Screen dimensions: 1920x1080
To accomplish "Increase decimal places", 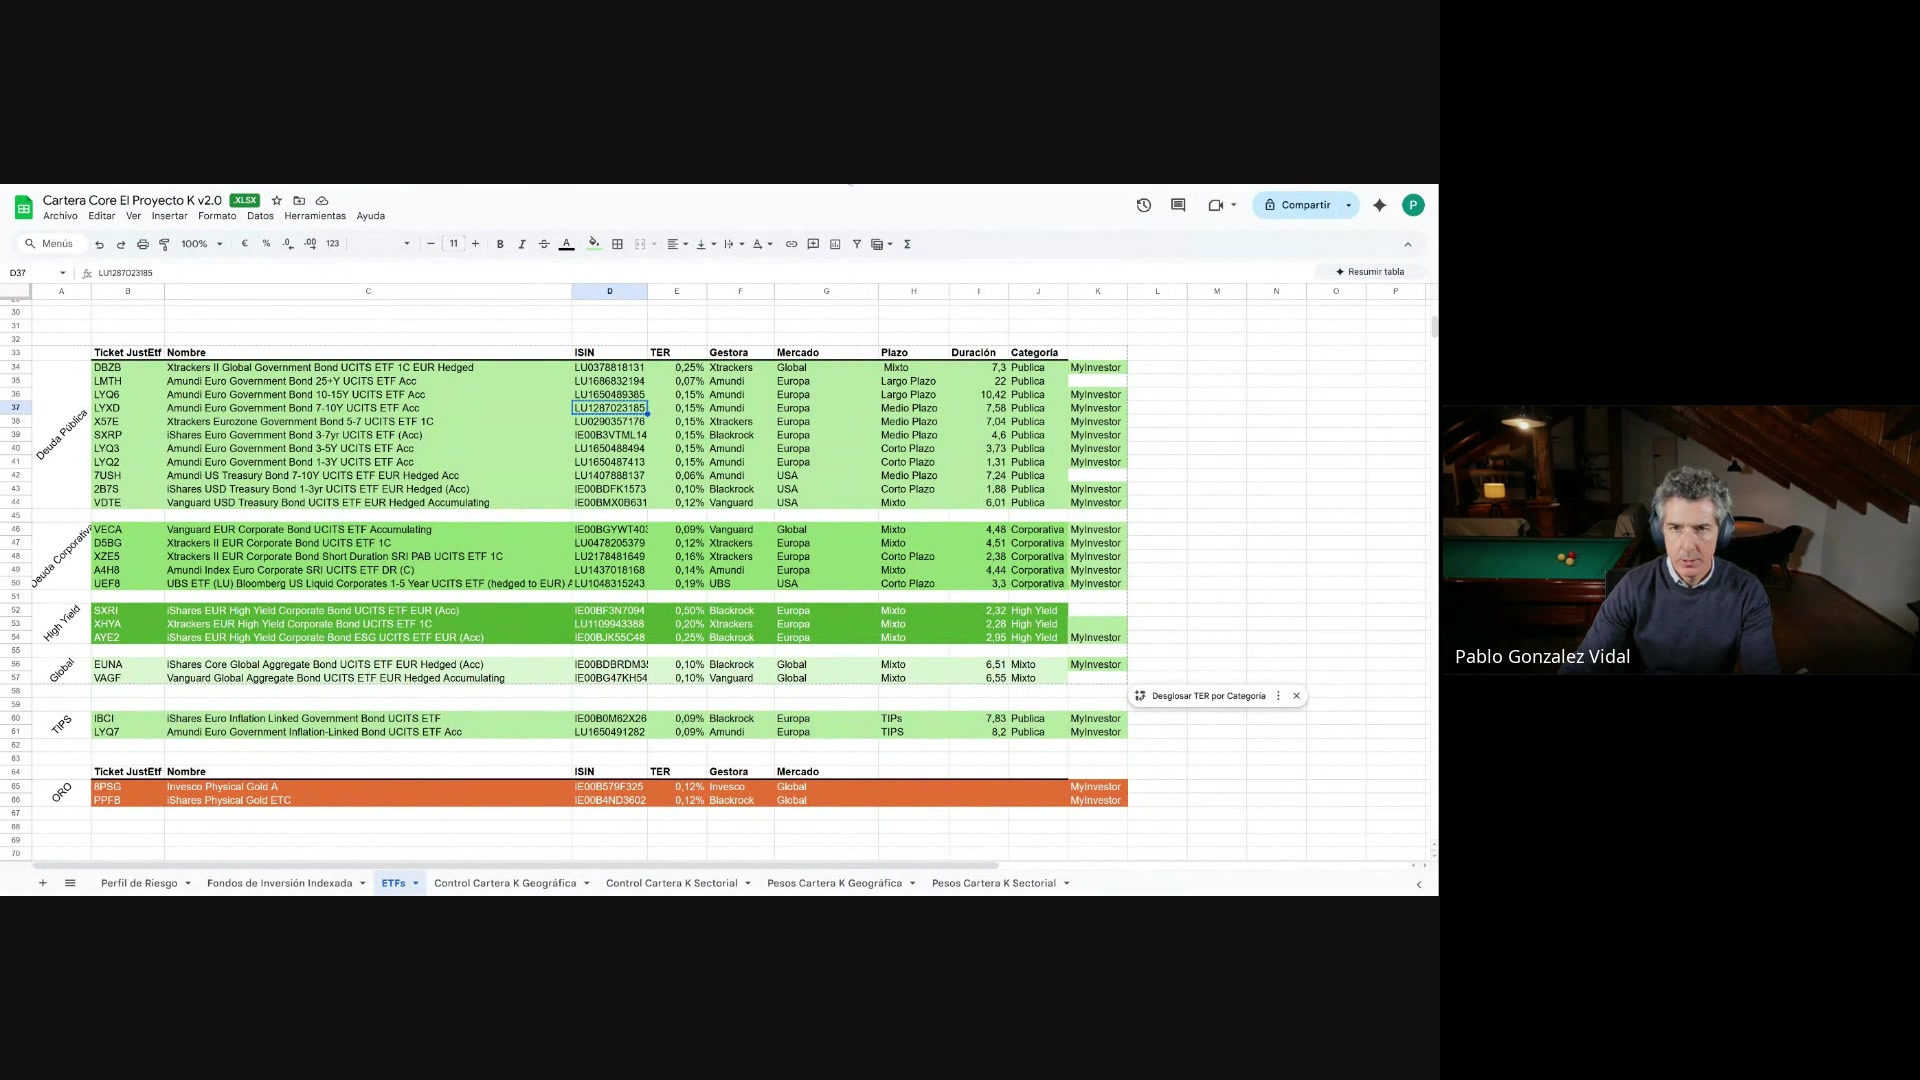I will 310,244.
